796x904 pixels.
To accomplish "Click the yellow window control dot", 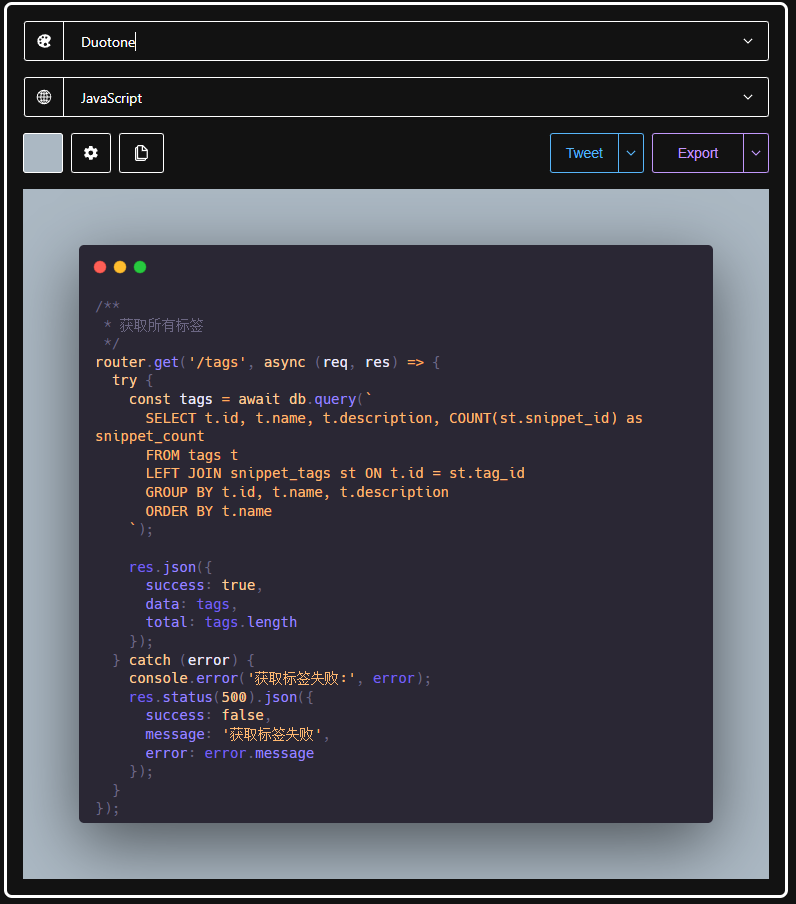I will pyautogui.click(x=120, y=267).
